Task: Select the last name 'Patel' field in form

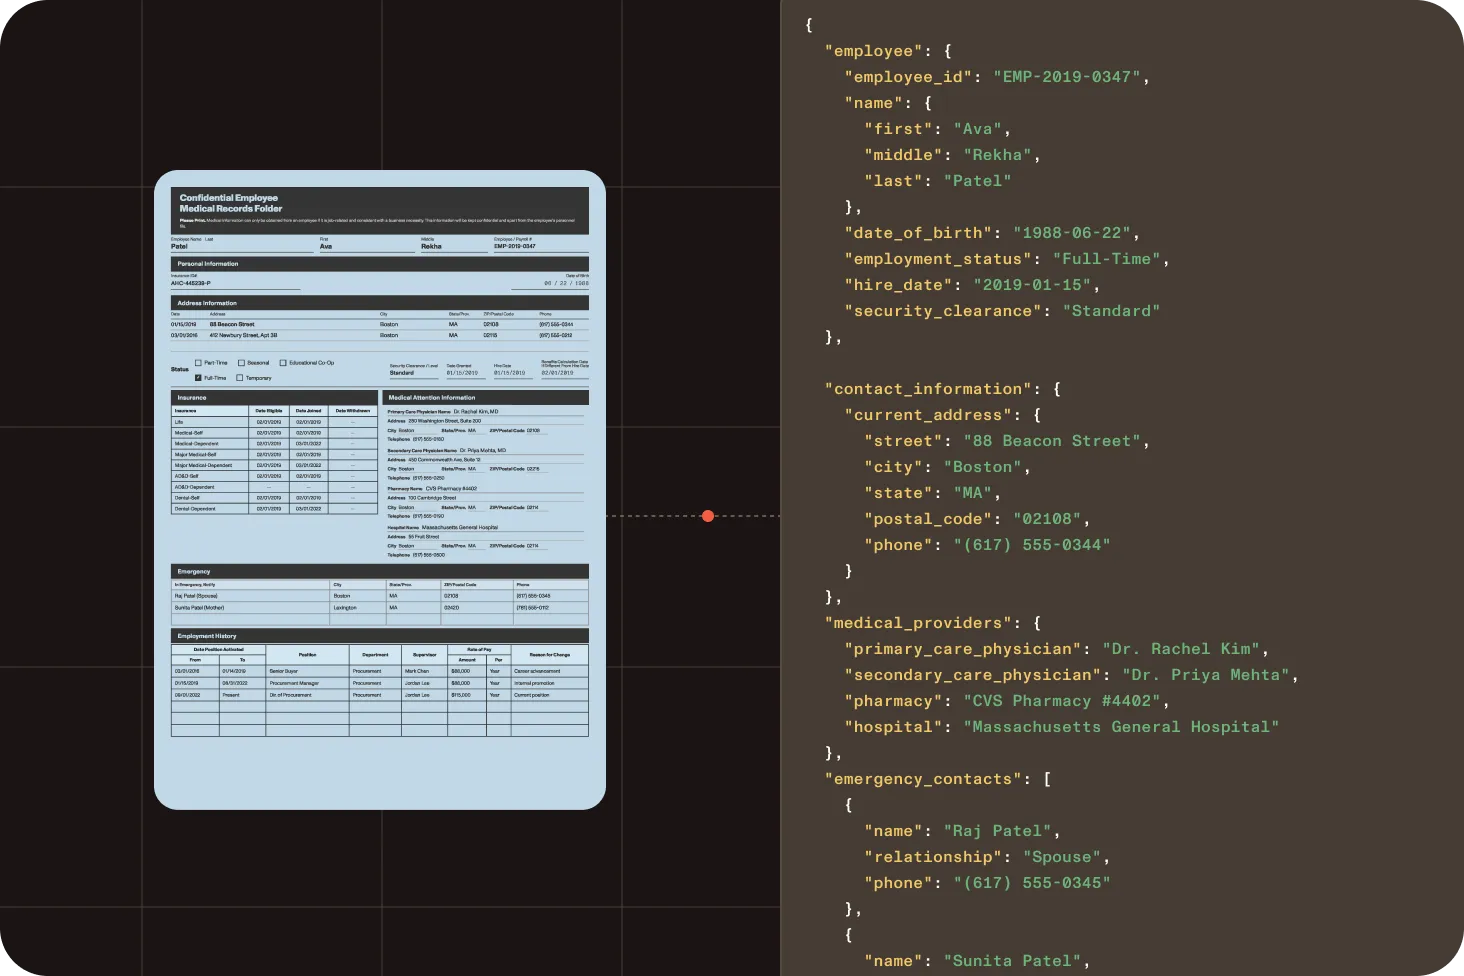Action: (x=242, y=246)
